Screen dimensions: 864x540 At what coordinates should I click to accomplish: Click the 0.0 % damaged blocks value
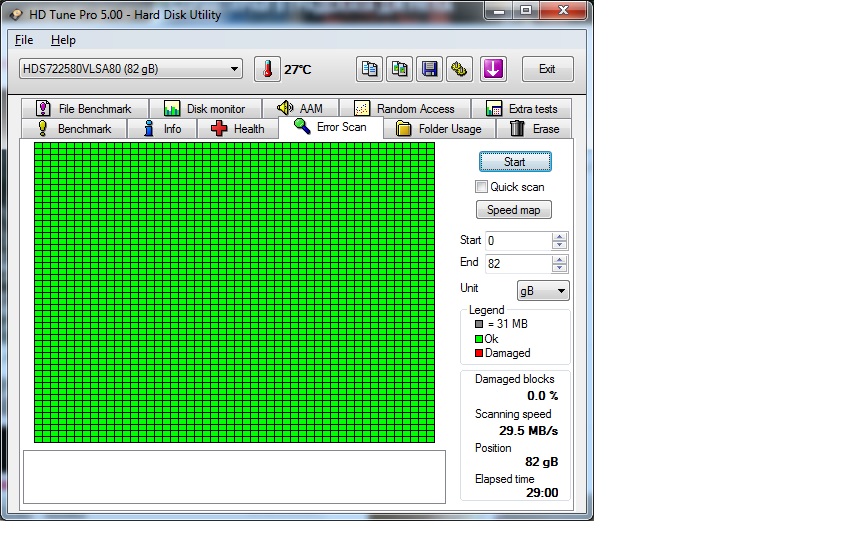click(x=542, y=396)
